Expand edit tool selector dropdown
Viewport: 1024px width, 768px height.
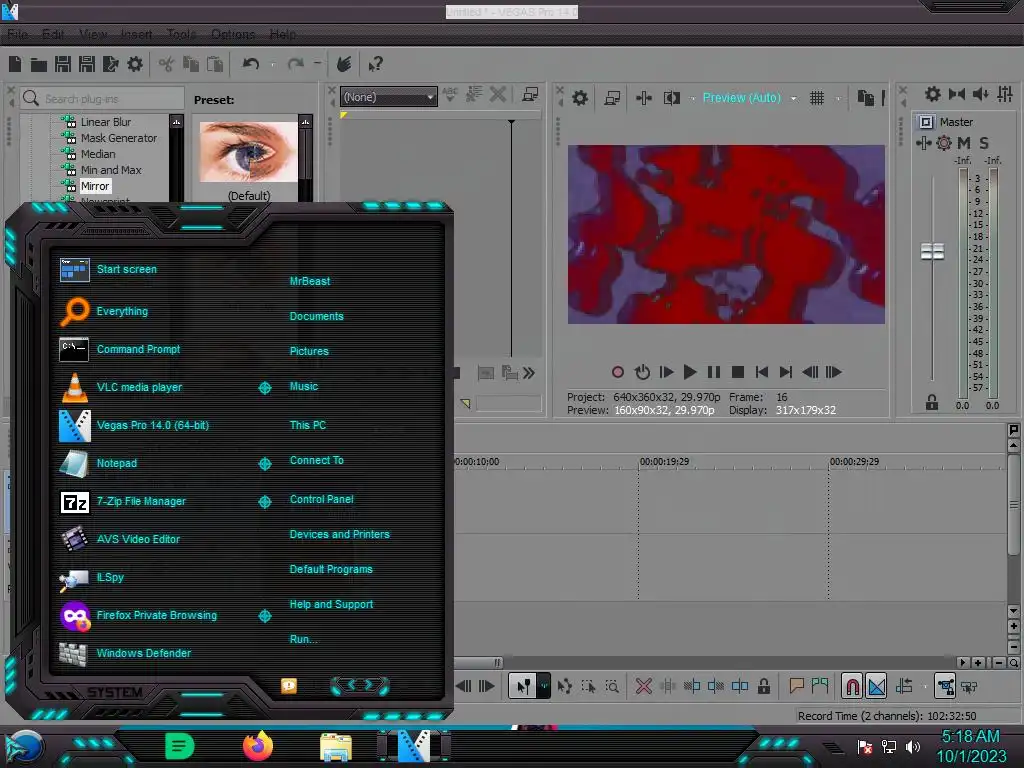(x=543, y=686)
